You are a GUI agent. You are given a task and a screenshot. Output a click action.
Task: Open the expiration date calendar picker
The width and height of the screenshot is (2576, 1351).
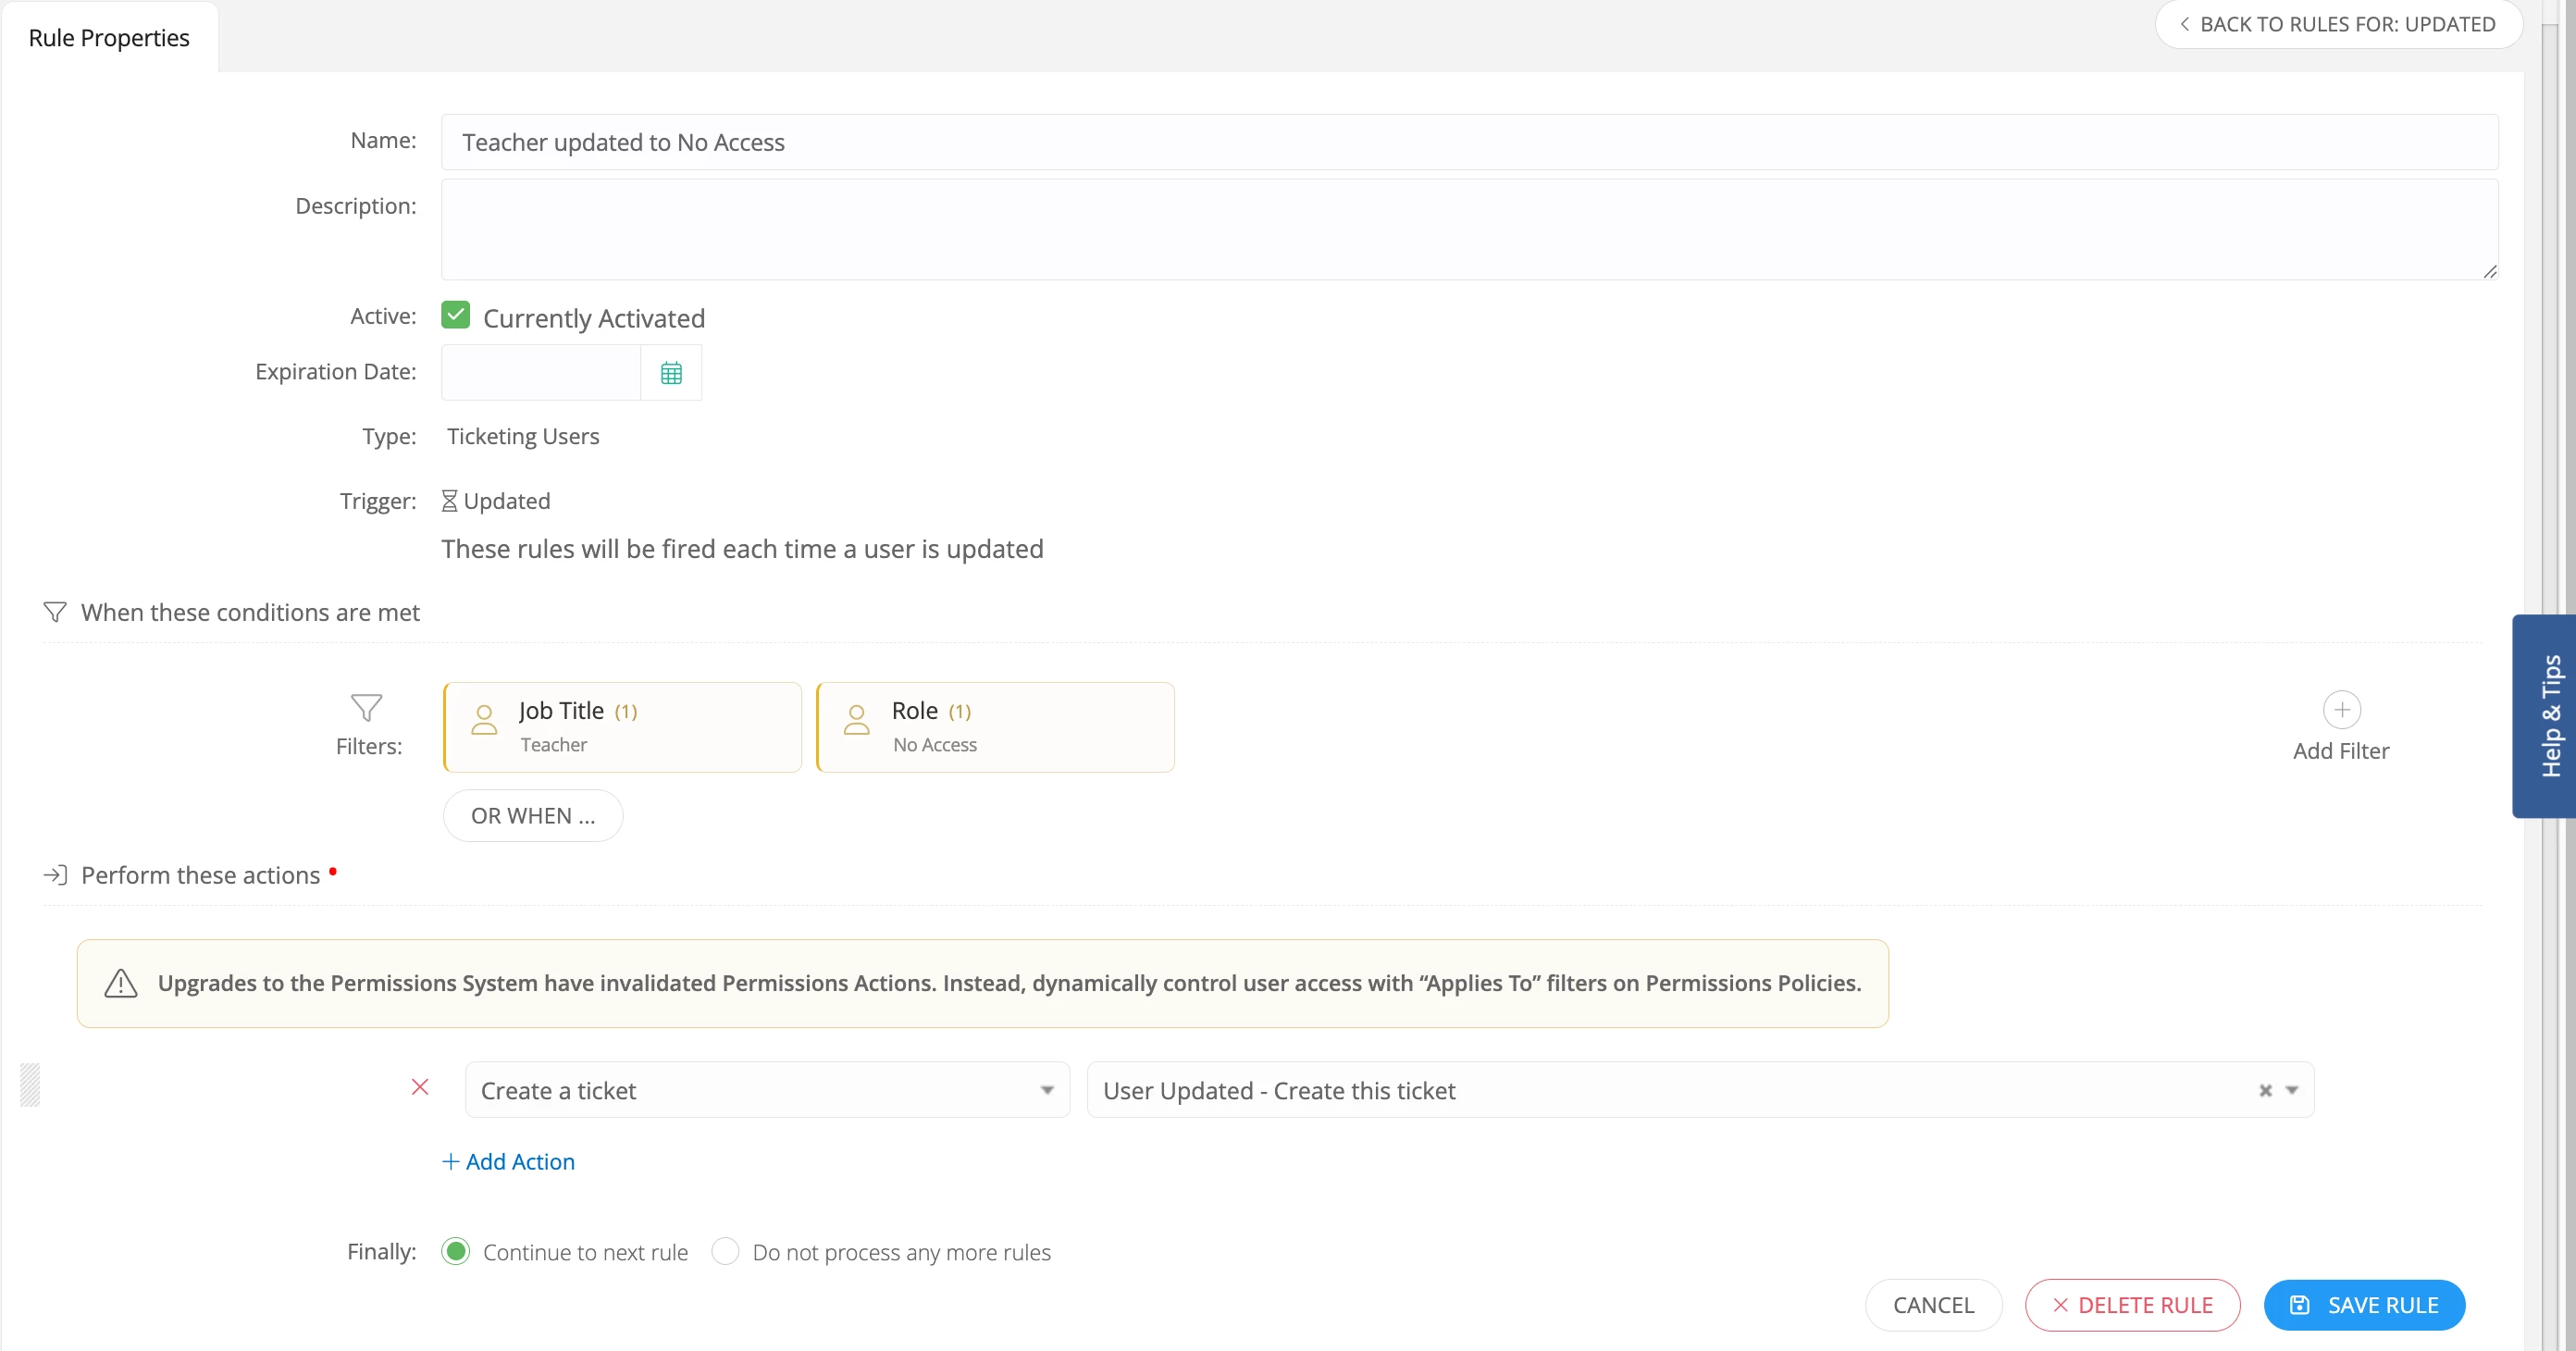671,373
